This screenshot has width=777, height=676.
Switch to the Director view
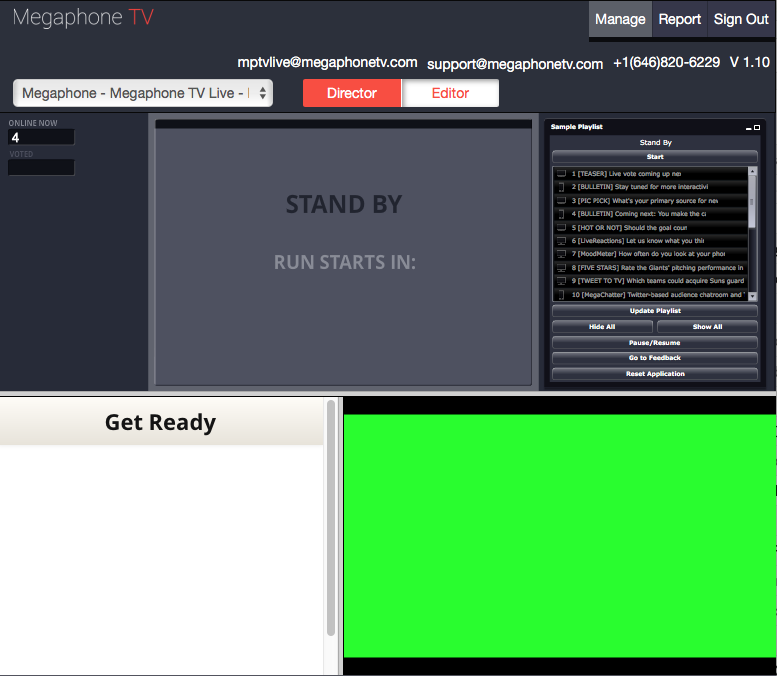click(x=352, y=93)
